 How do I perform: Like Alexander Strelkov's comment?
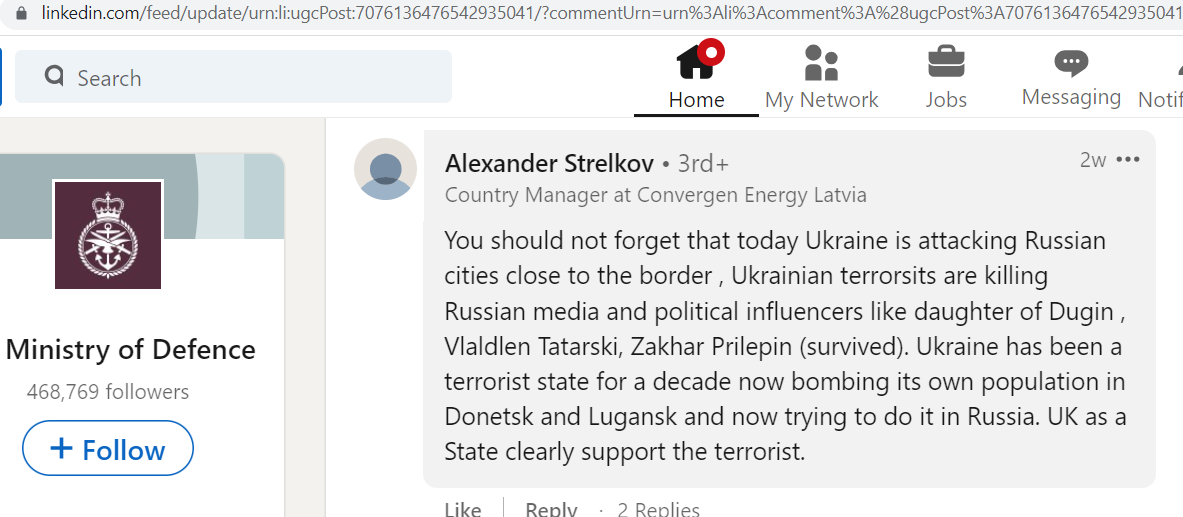[x=462, y=509]
